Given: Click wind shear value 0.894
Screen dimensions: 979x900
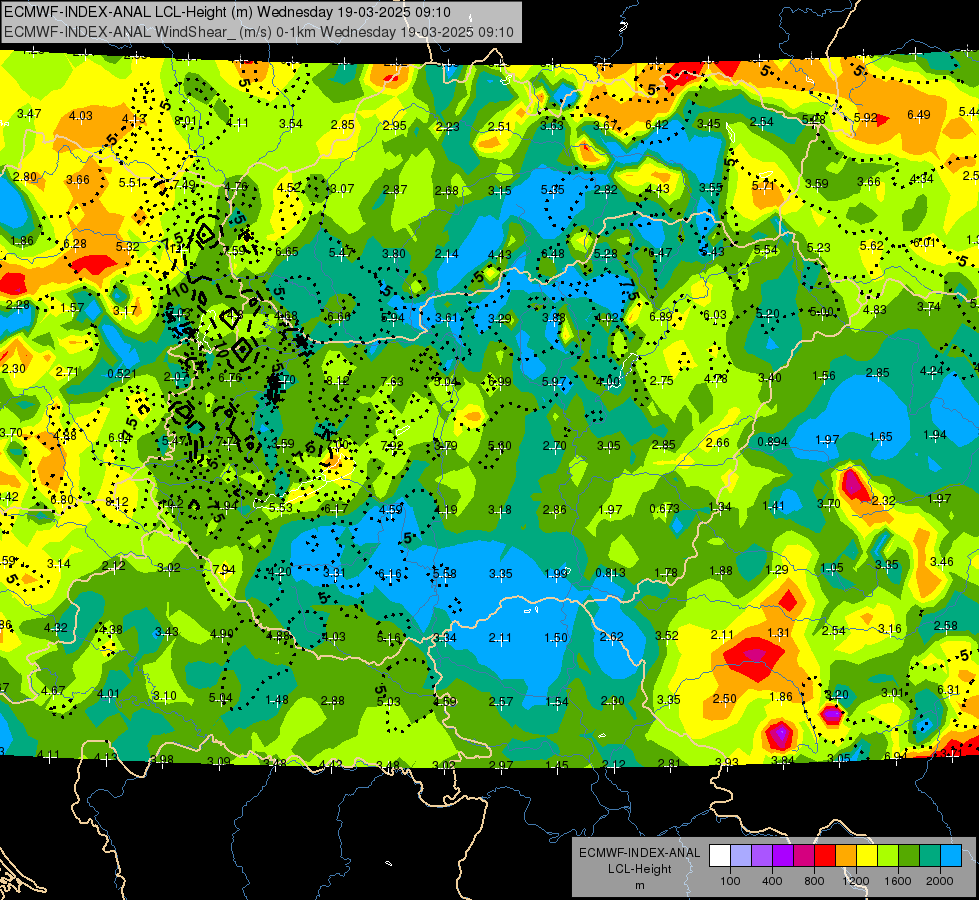Looking at the screenshot, I should [x=772, y=442].
